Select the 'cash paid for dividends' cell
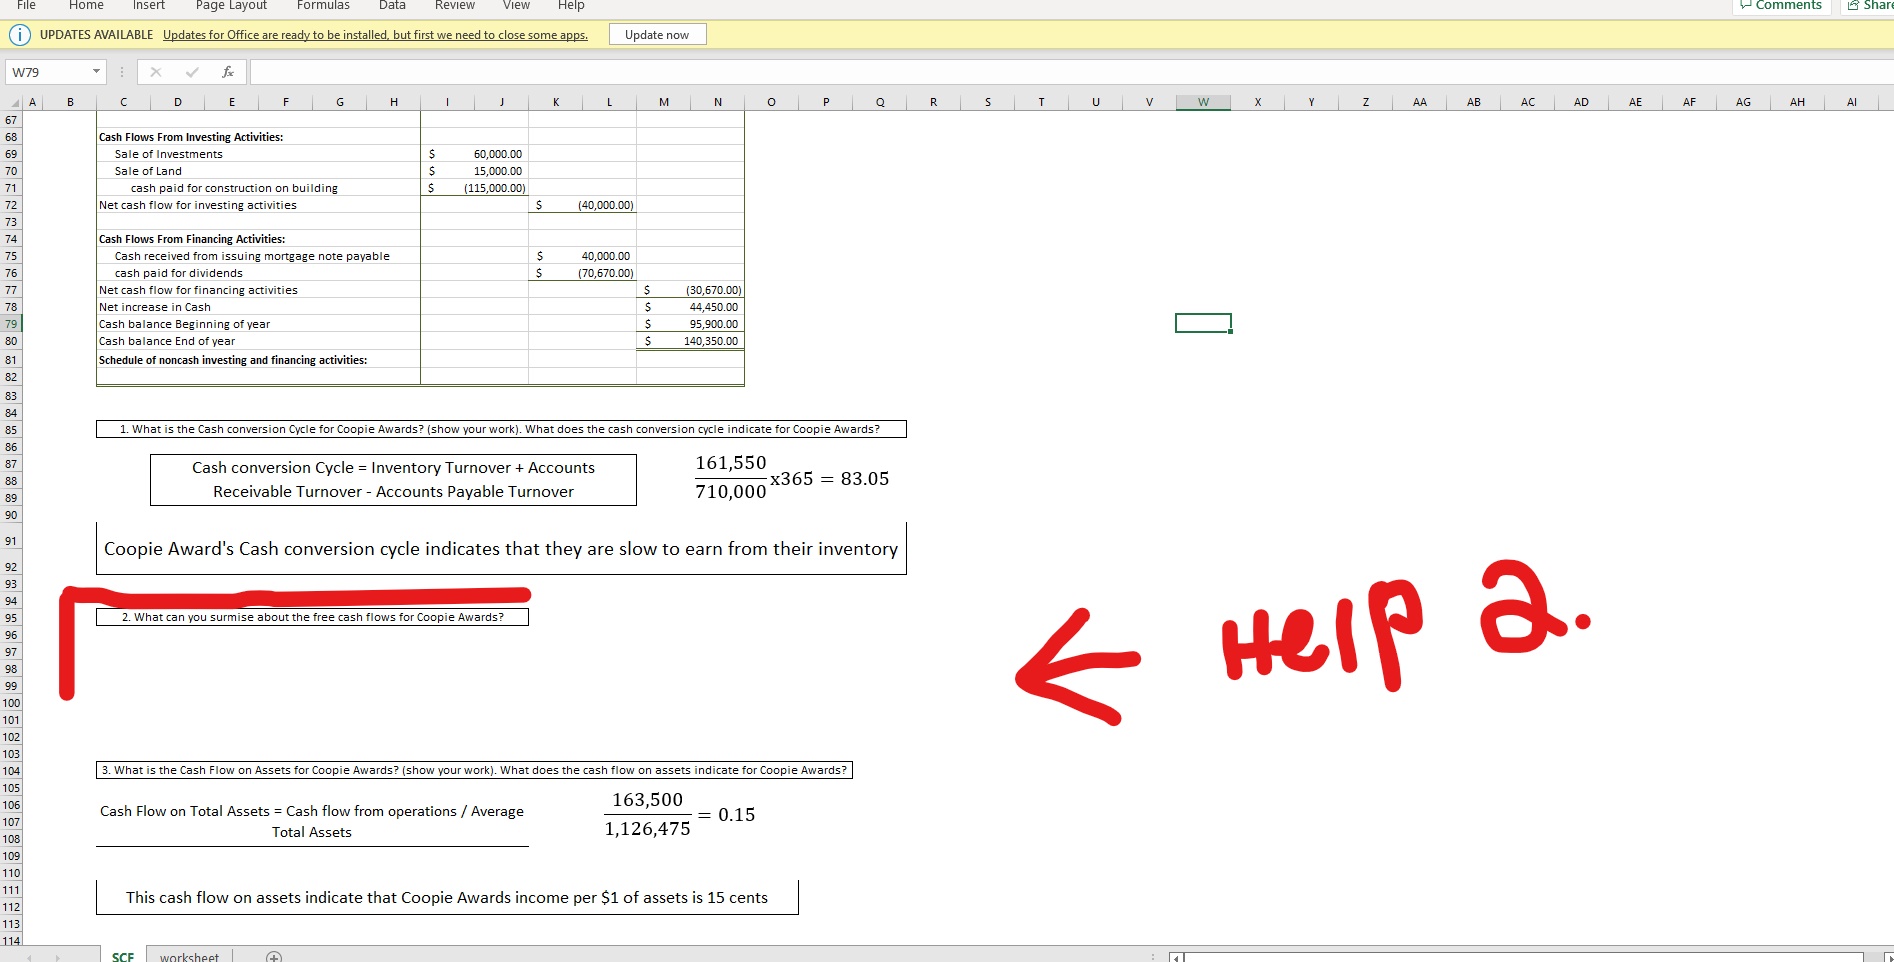The width and height of the screenshot is (1894, 962). pos(259,273)
